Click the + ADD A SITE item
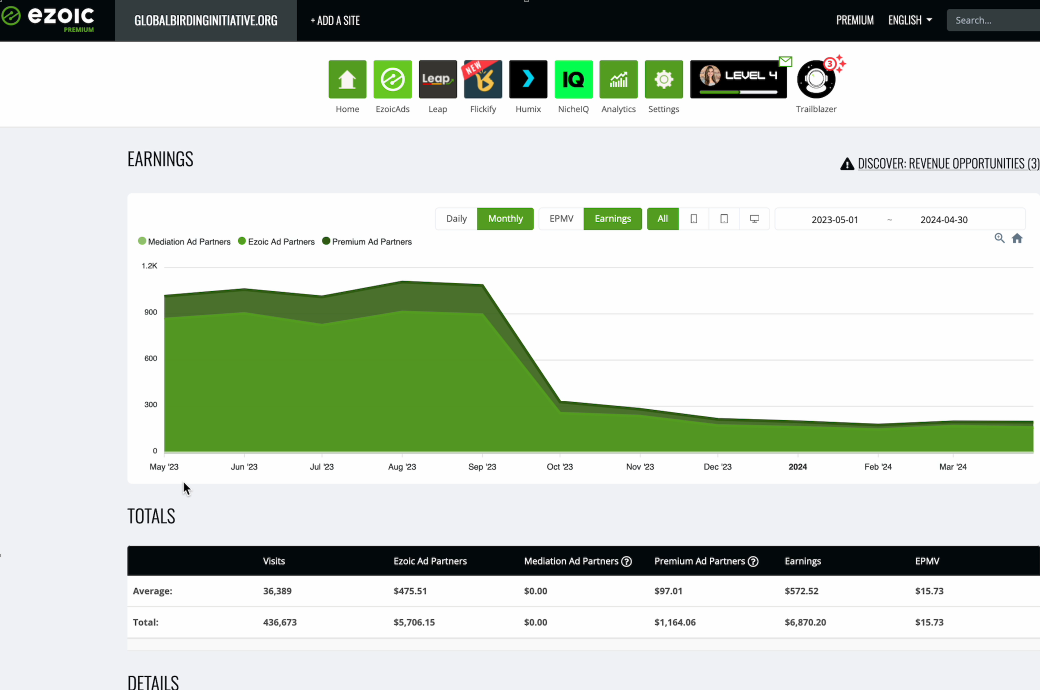Viewport: 1040px width, 690px height. (x=335, y=21)
